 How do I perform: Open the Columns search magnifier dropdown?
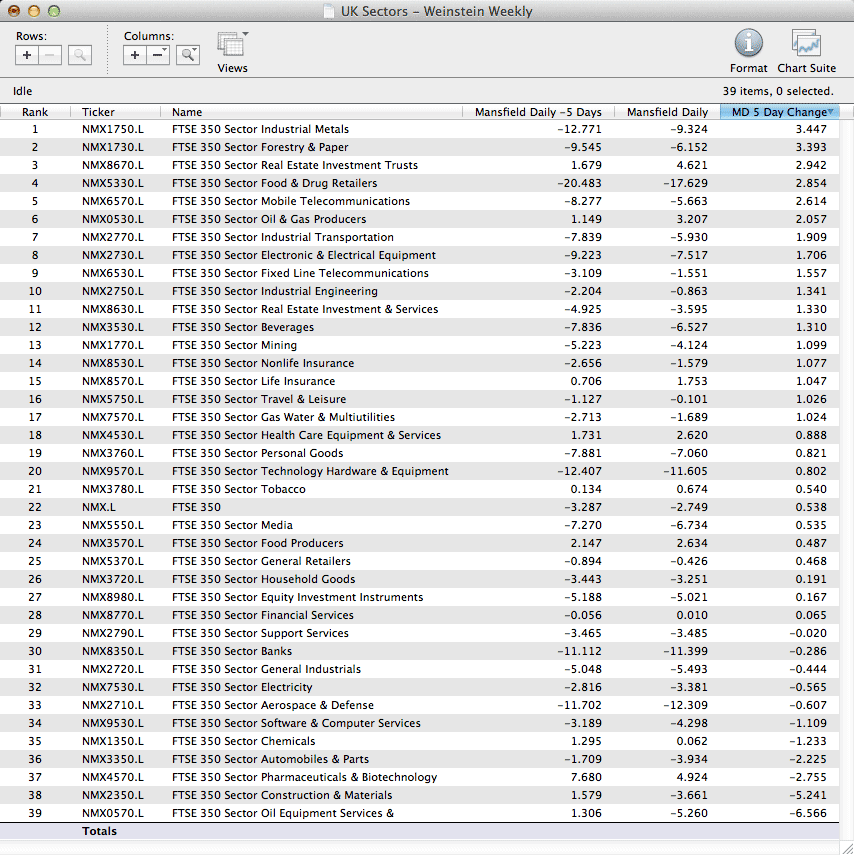coord(187,56)
